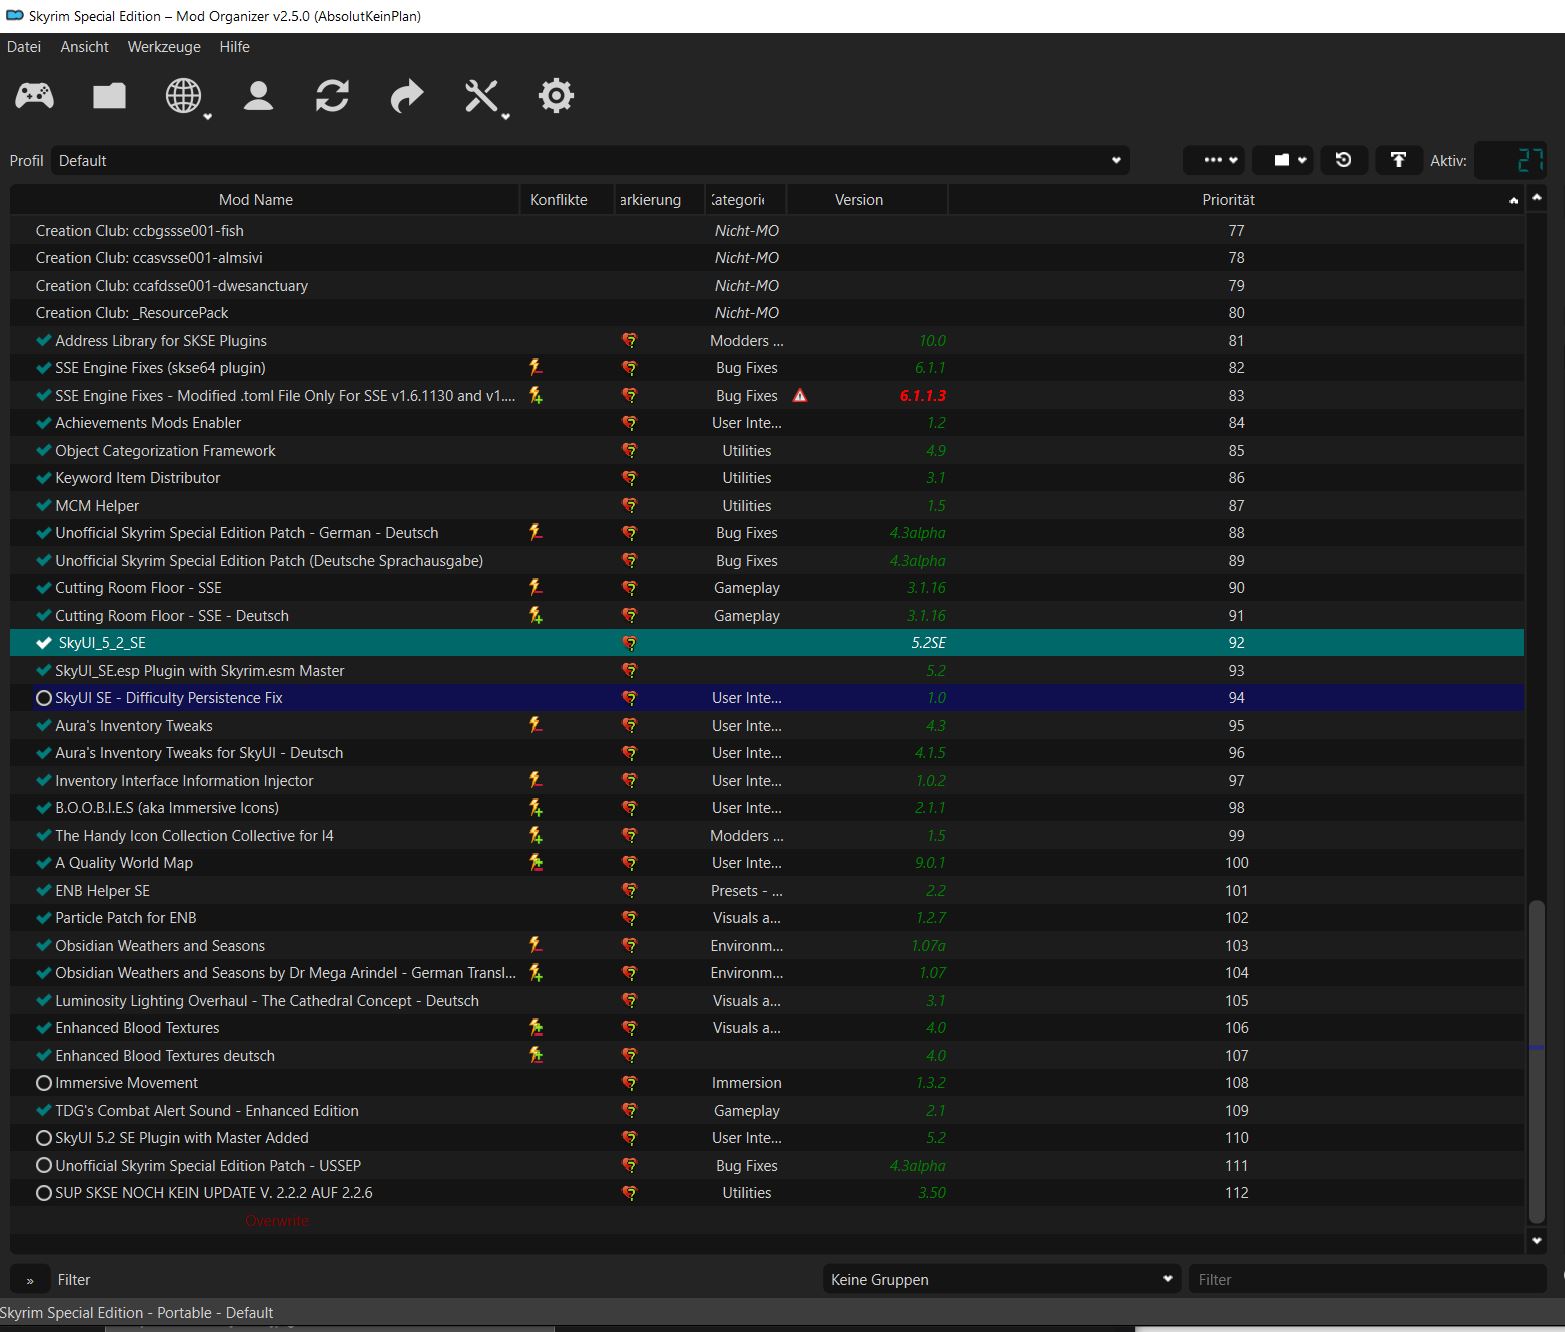Enable SkyUI SE - Difficulty Persistence Fix

44,698
